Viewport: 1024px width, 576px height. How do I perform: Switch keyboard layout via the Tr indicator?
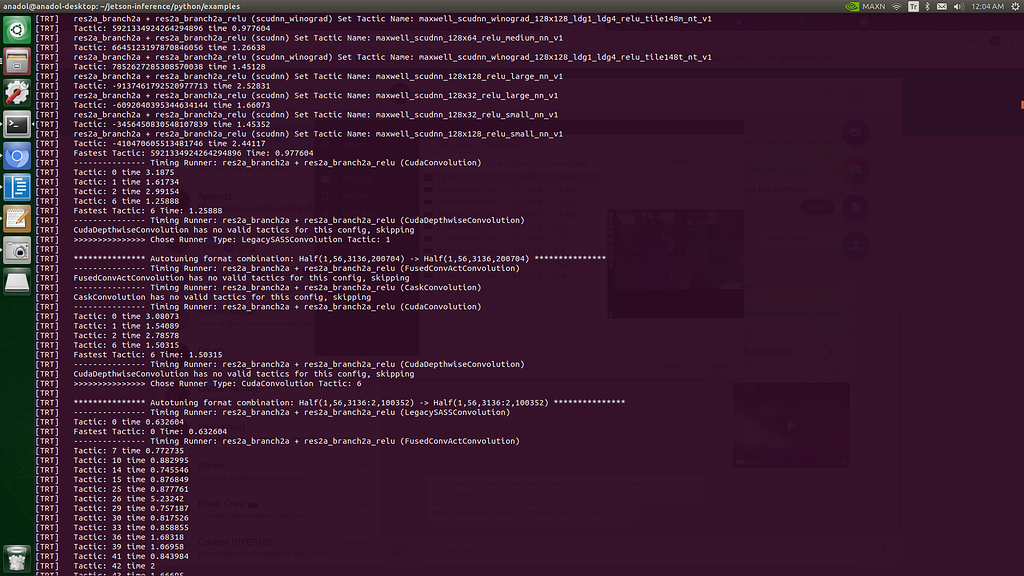913,7
